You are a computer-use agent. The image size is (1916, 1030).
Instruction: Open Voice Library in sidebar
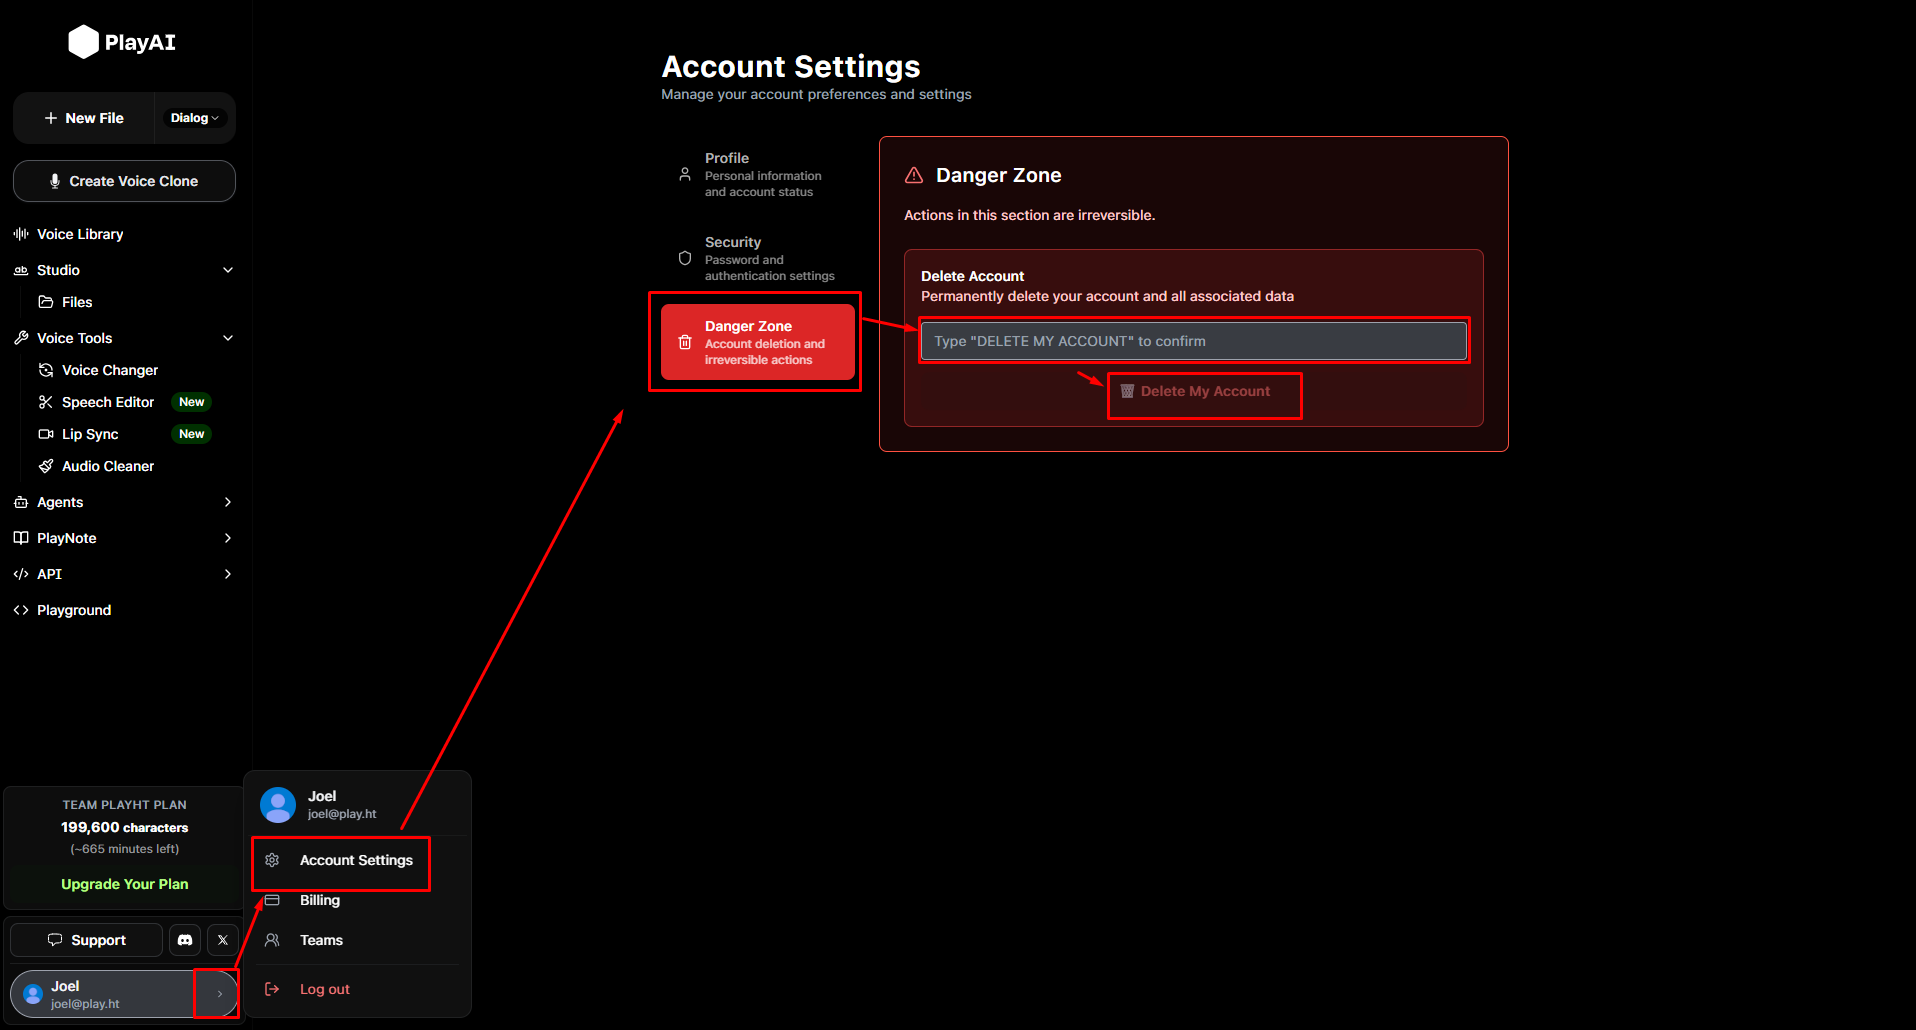tap(80, 234)
